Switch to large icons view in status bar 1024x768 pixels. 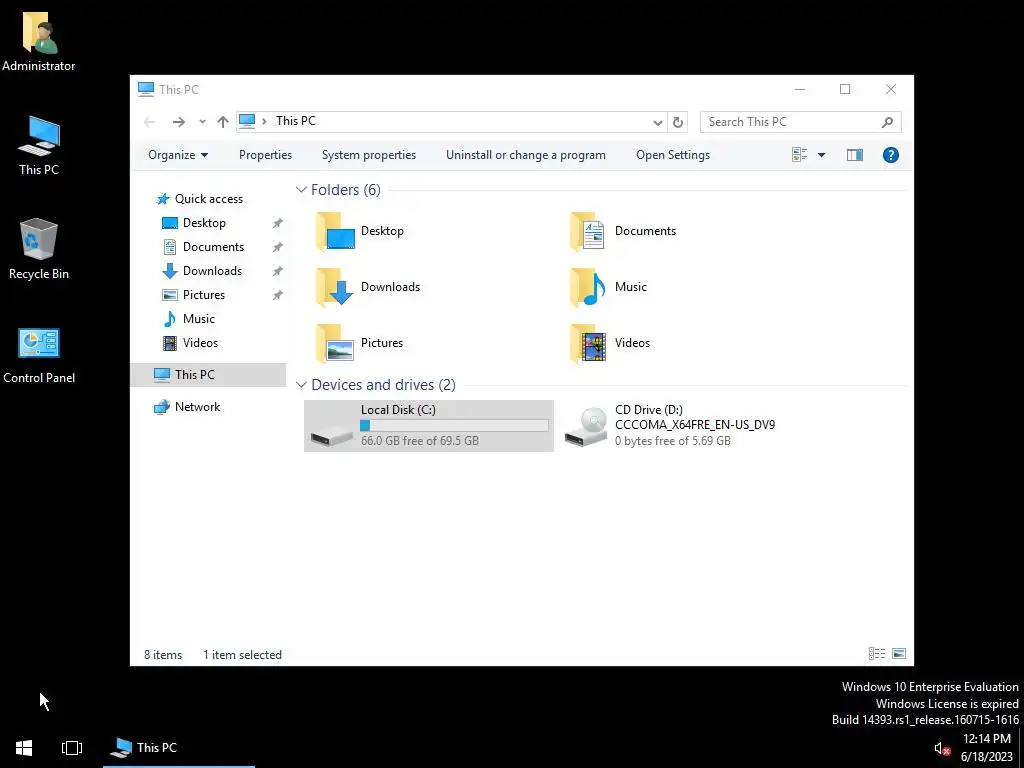tap(899, 654)
